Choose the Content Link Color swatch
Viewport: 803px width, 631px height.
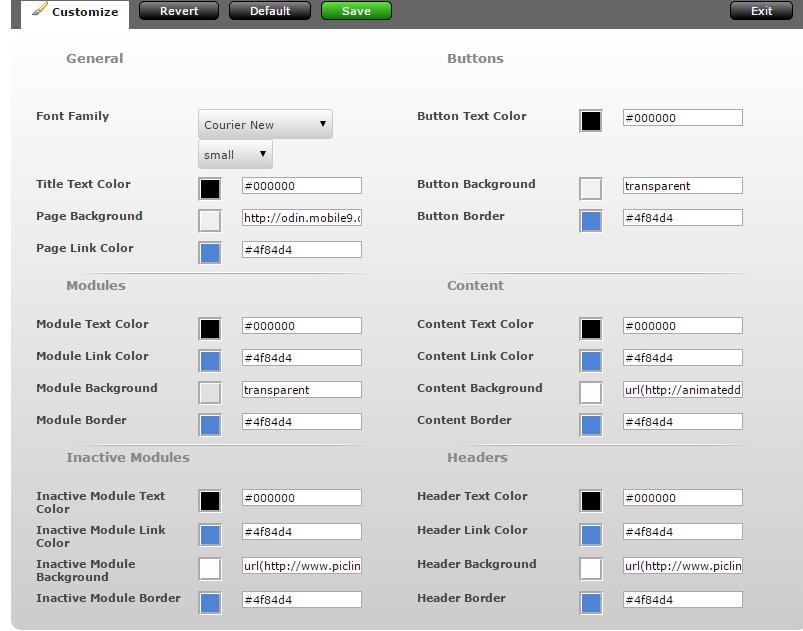[591, 361]
